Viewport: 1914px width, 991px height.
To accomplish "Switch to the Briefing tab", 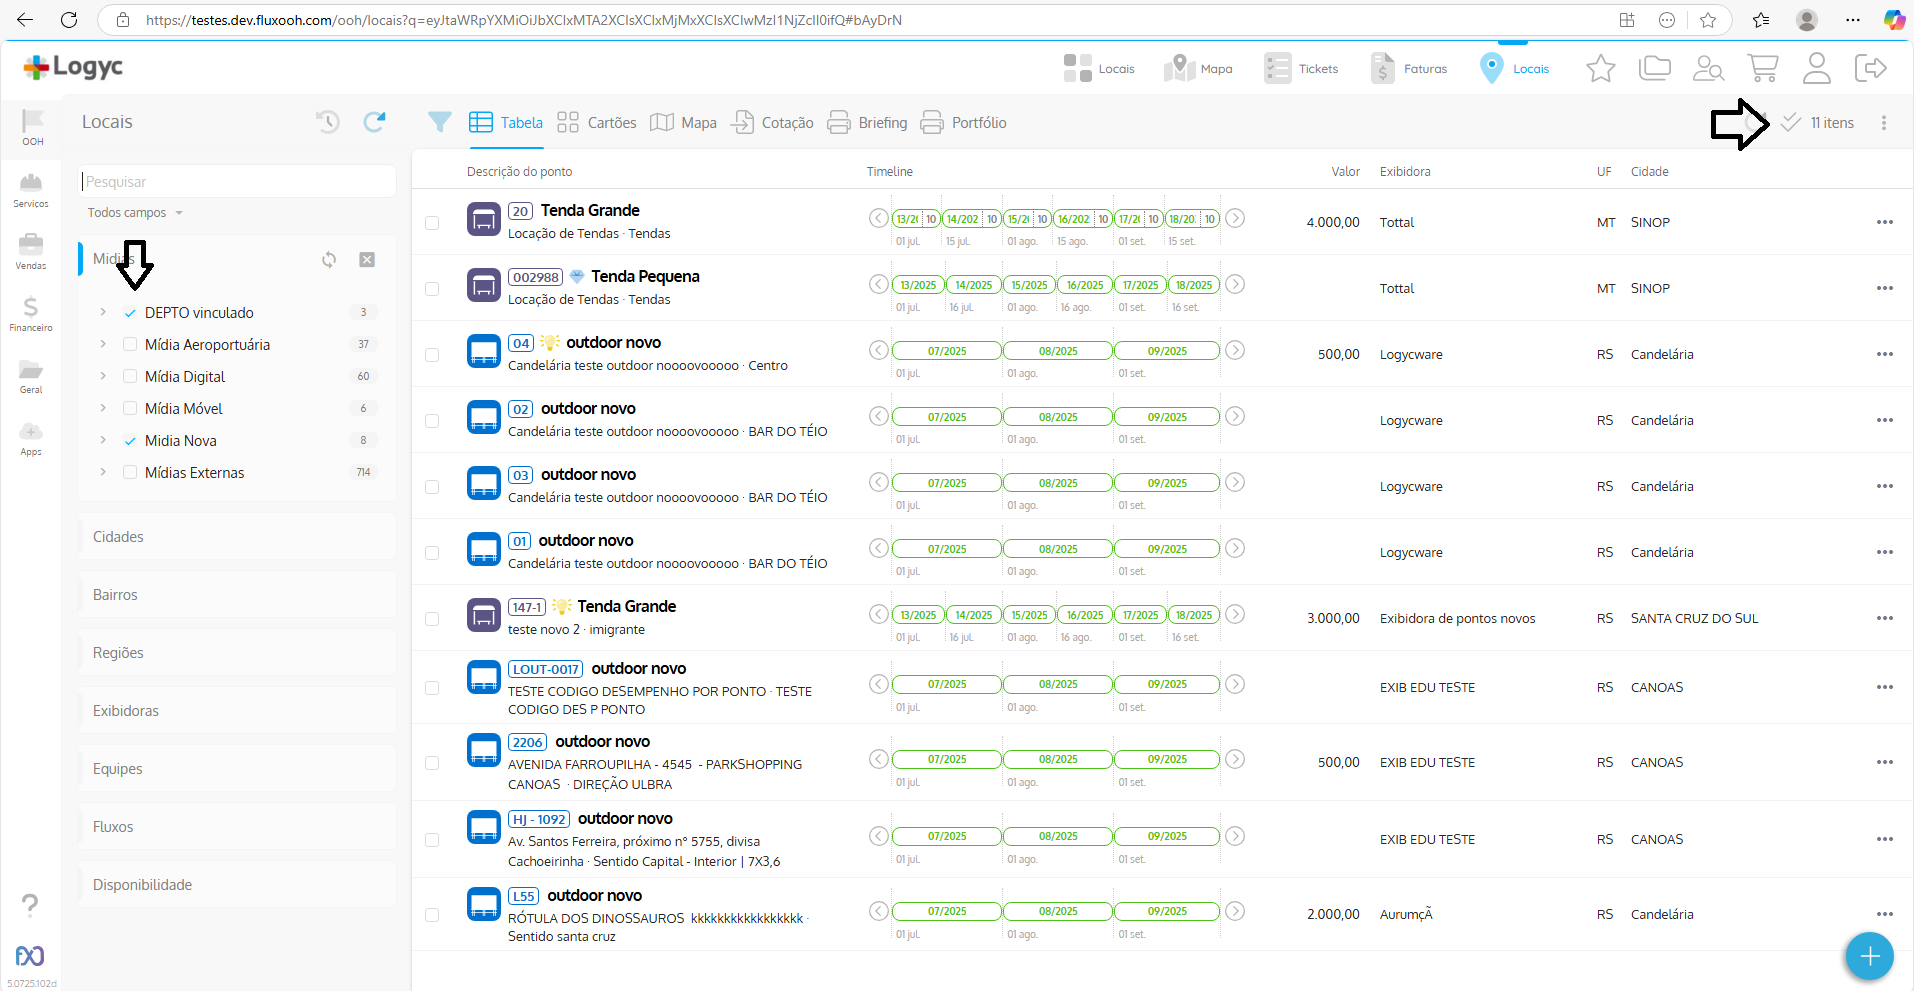I will 867,123.
